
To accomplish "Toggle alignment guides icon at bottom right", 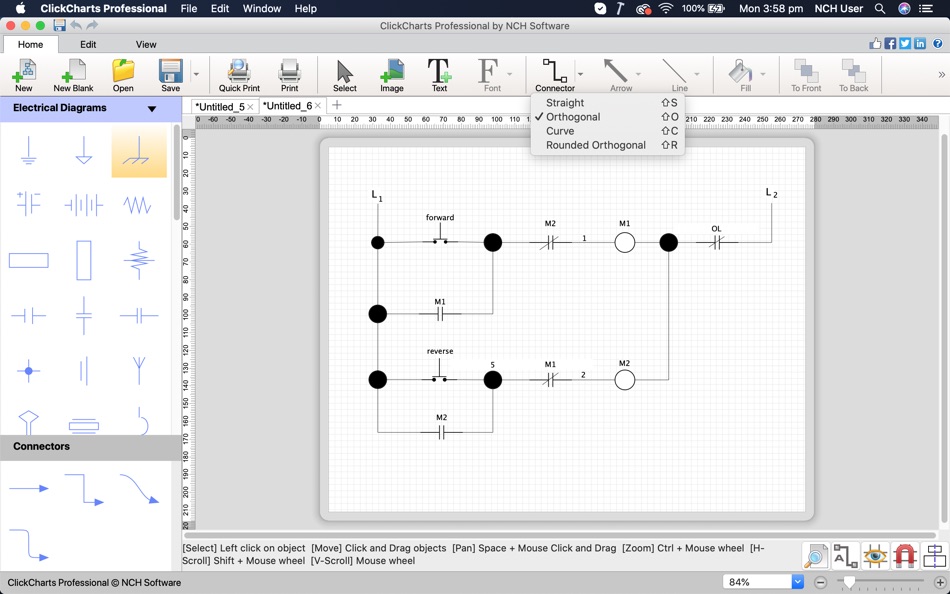I will tap(934, 556).
